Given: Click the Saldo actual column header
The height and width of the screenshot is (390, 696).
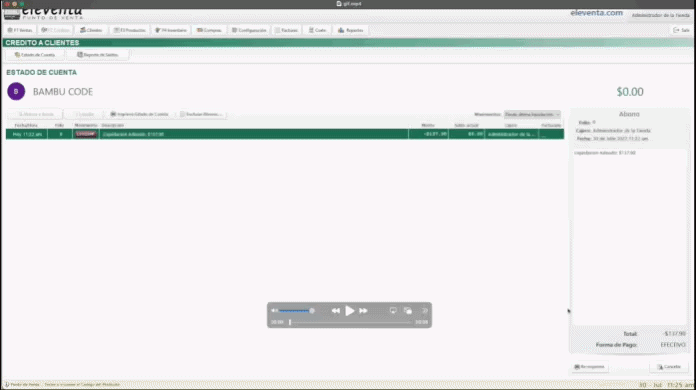Looking at the screenshot, I should [x=466, y=126].
